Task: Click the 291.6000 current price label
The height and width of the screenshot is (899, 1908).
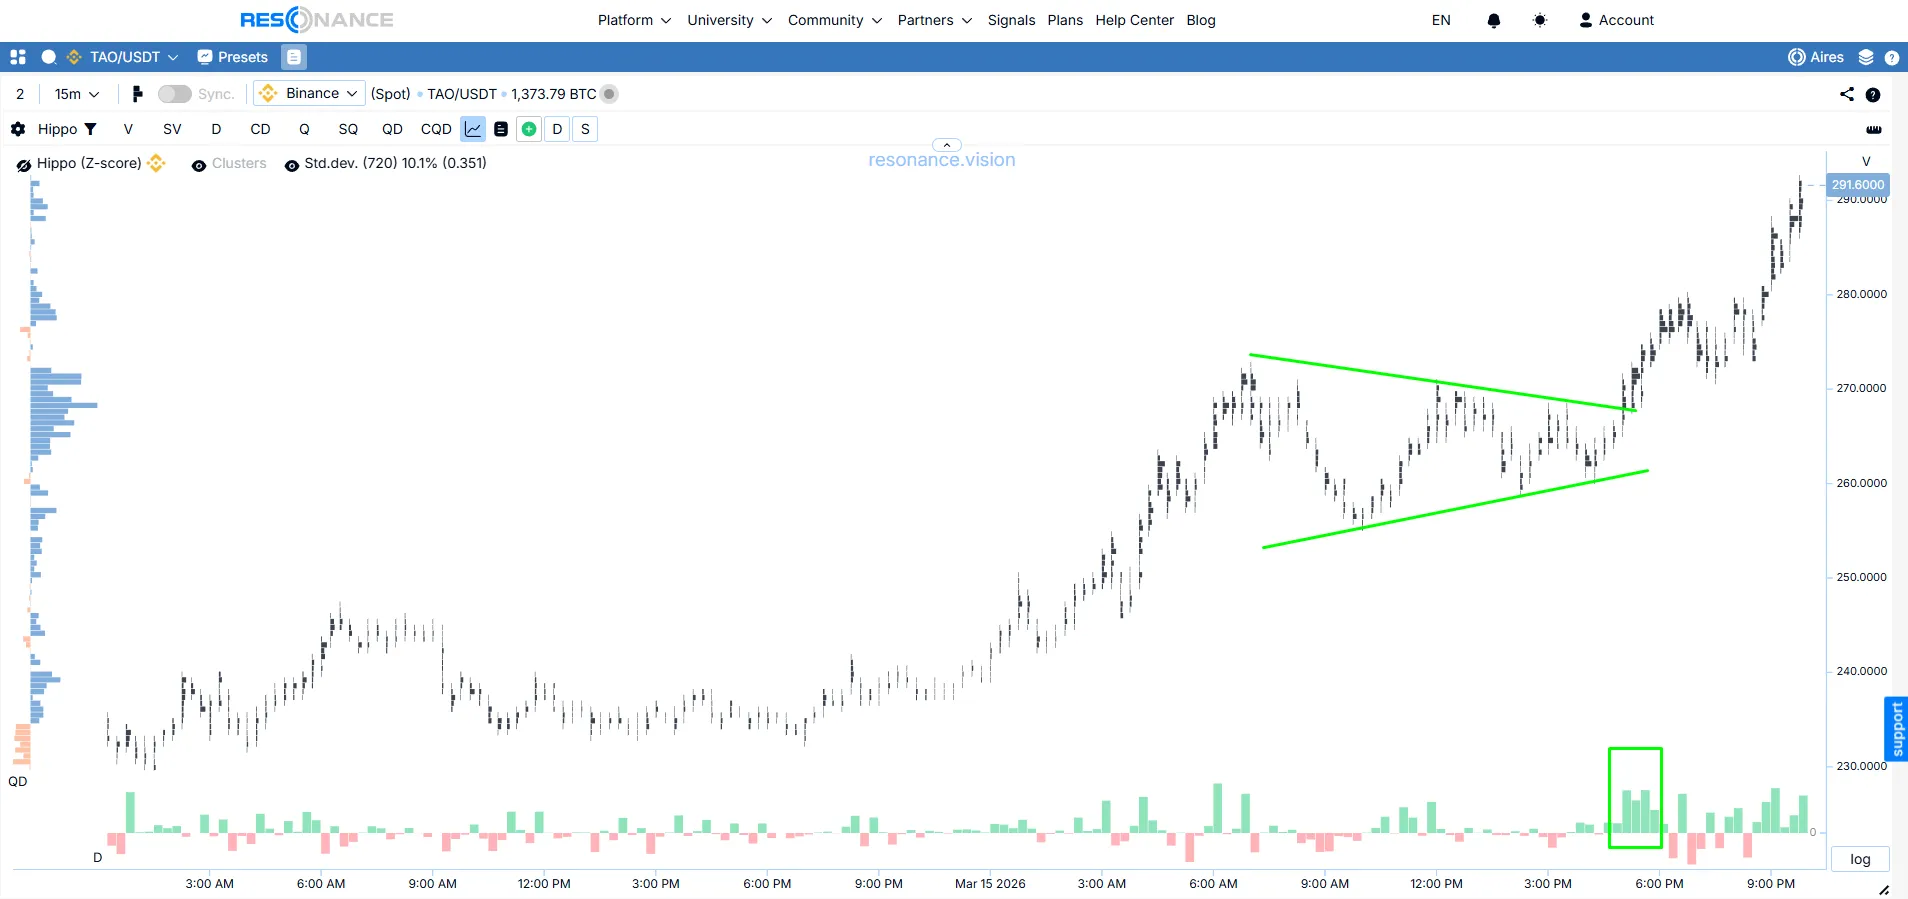Action: [x=1857, y=184]
